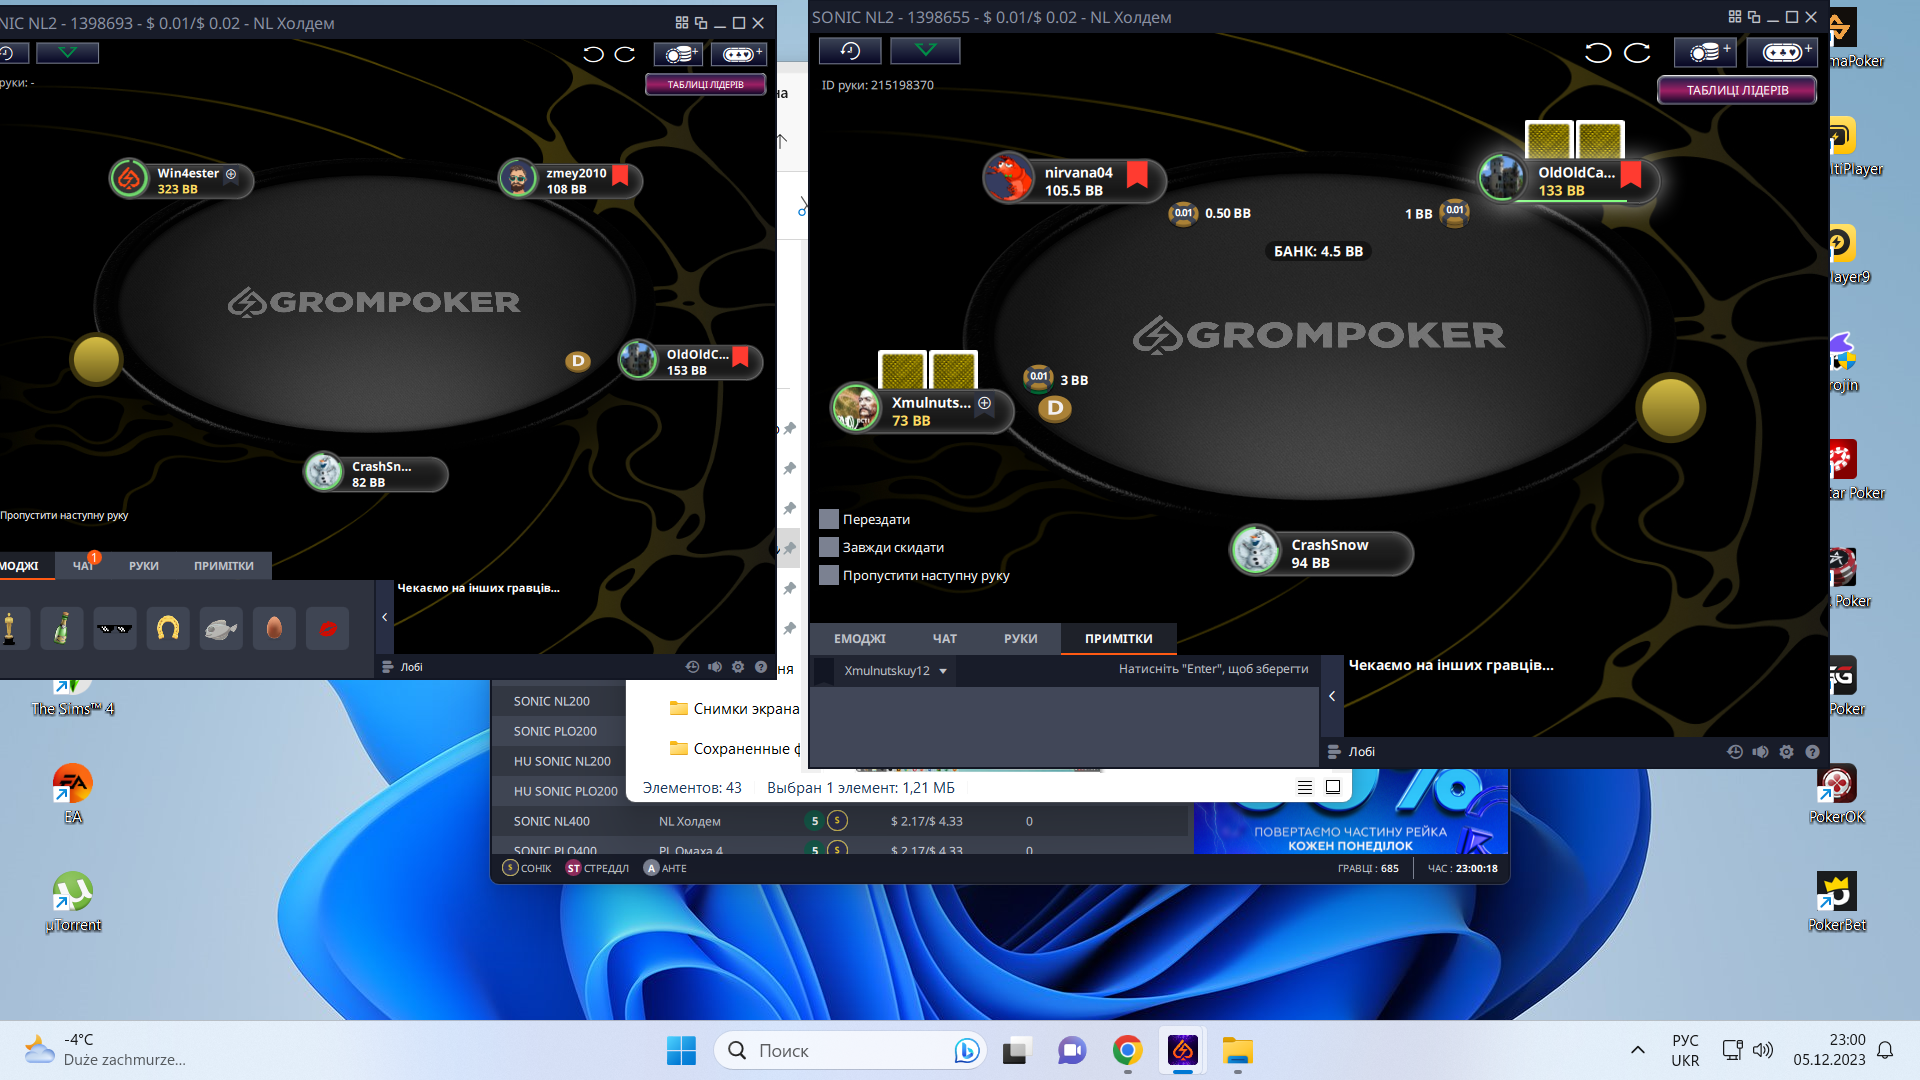Rotate seats clockwise in left table
Screen dimensions: 1920x1080
(625, 54)
